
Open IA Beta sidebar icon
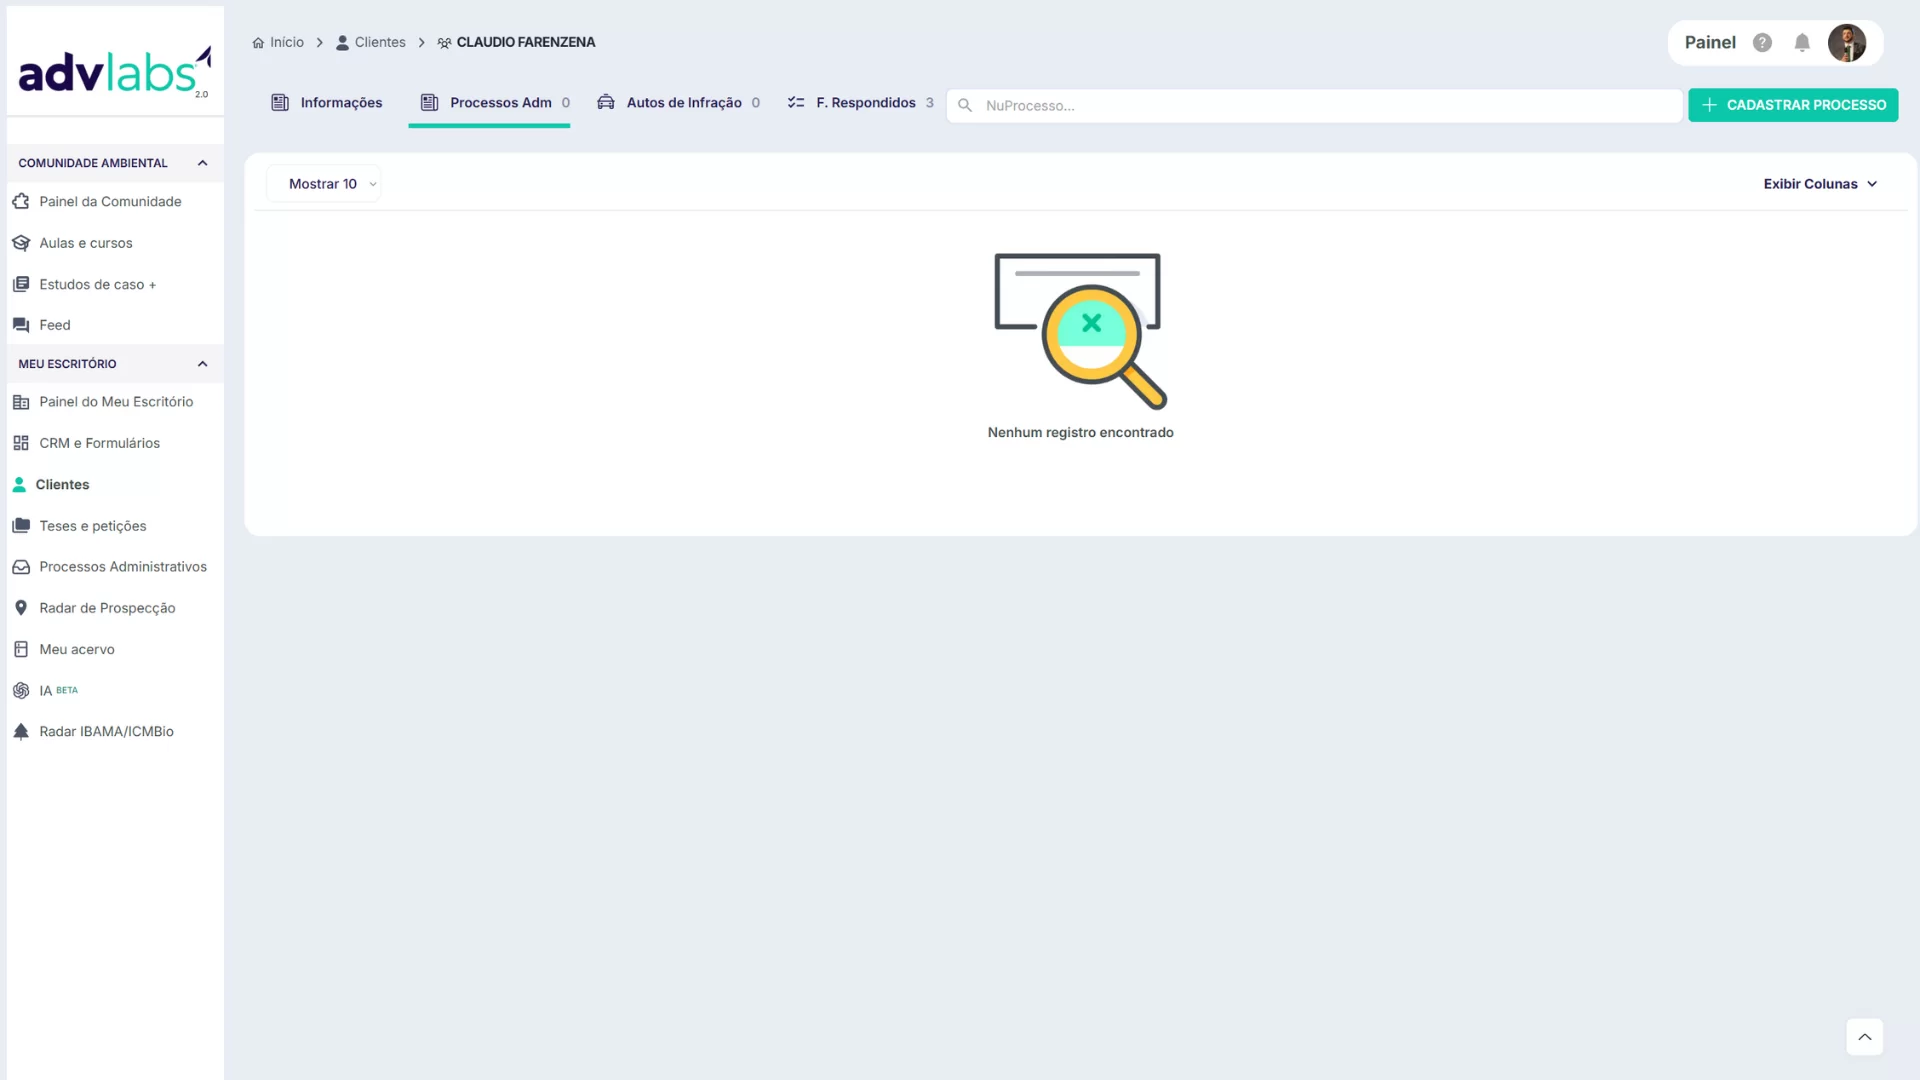click(x=21, y=691)
